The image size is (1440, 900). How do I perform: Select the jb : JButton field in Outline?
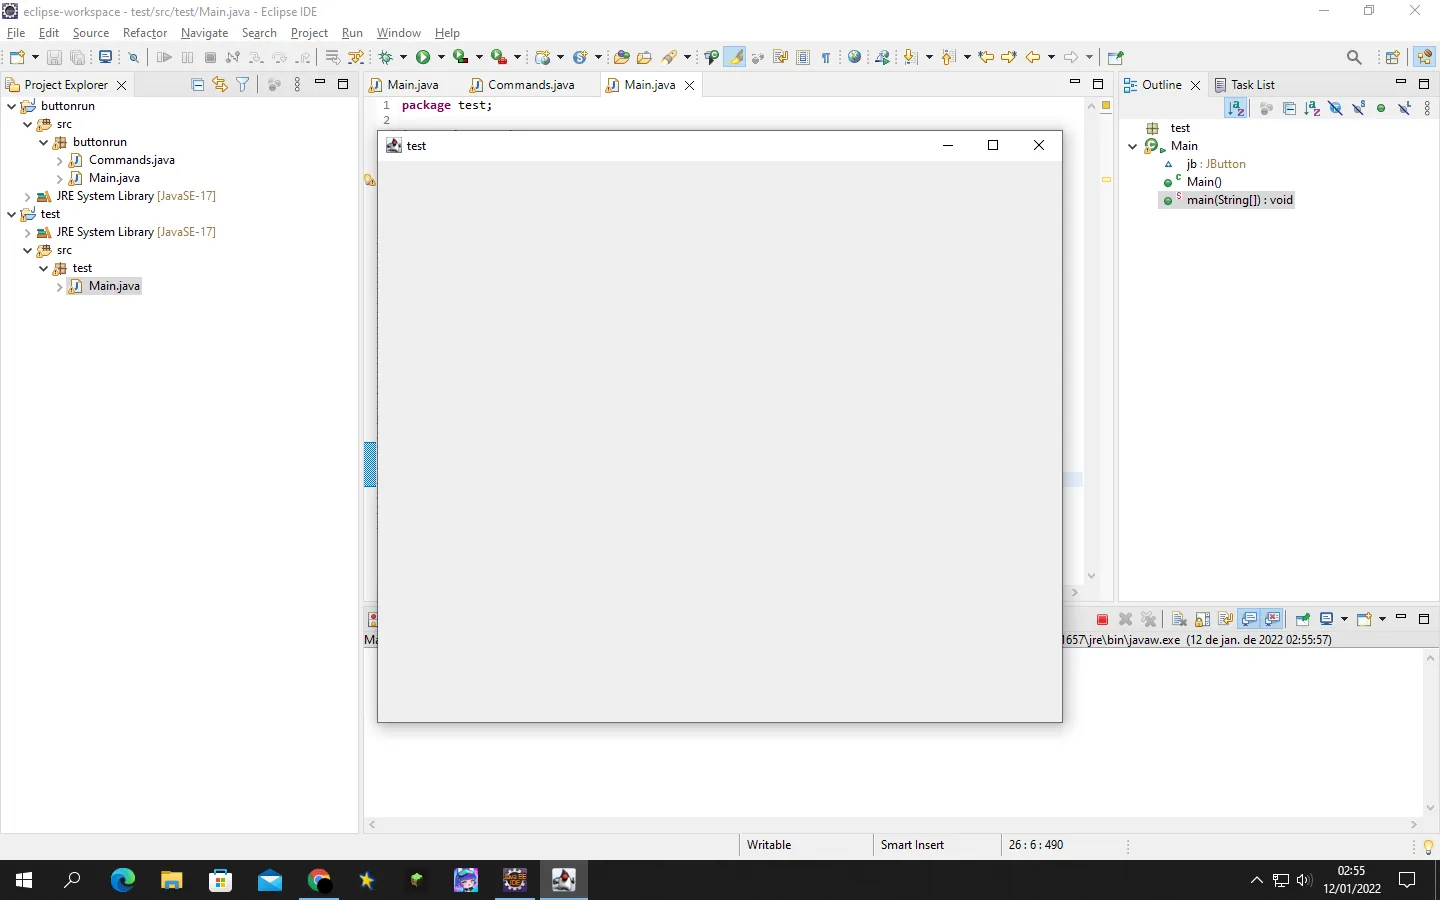tap(1216, 164)
